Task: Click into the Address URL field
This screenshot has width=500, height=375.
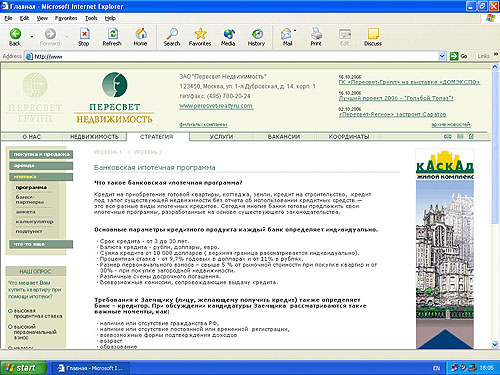Action: (232, 56)
